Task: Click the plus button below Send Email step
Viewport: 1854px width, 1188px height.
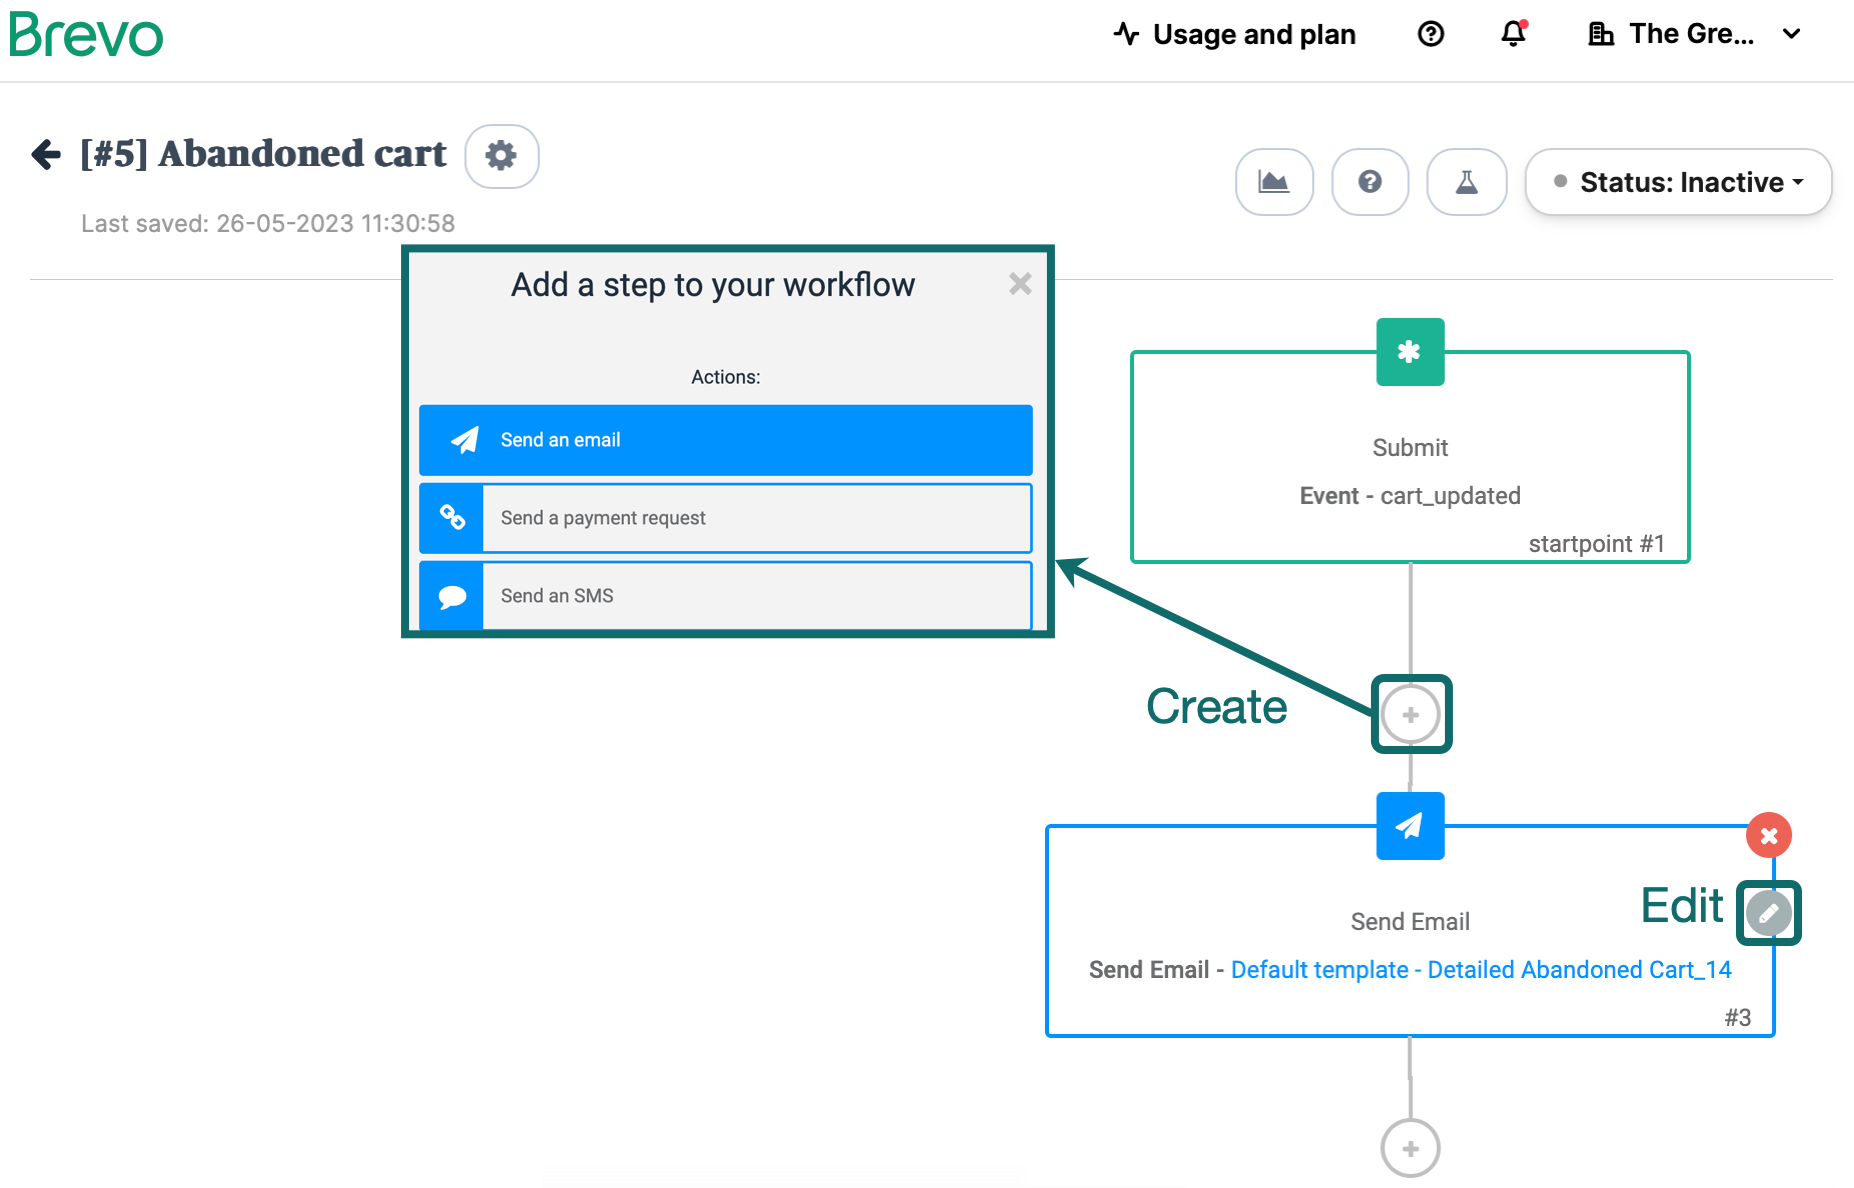Action: 1410,1148
